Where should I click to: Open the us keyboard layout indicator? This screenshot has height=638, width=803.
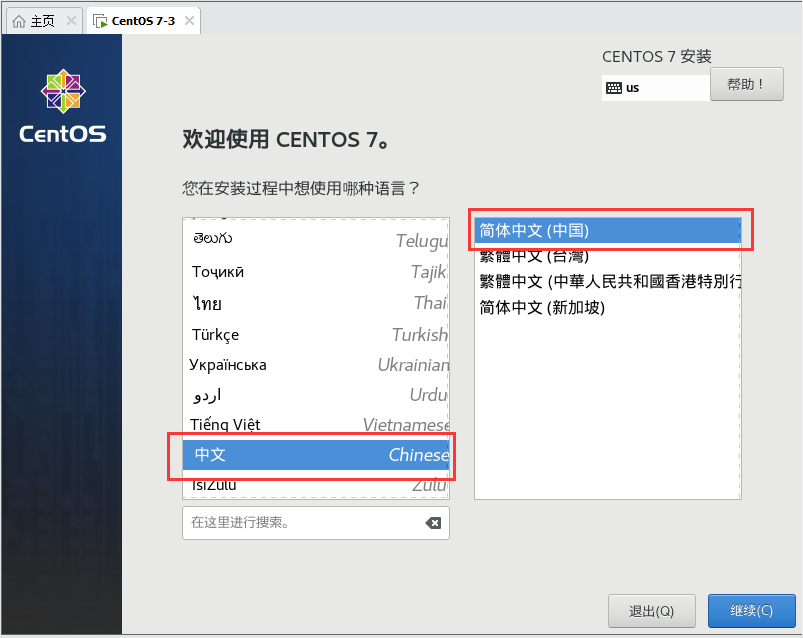656,88
